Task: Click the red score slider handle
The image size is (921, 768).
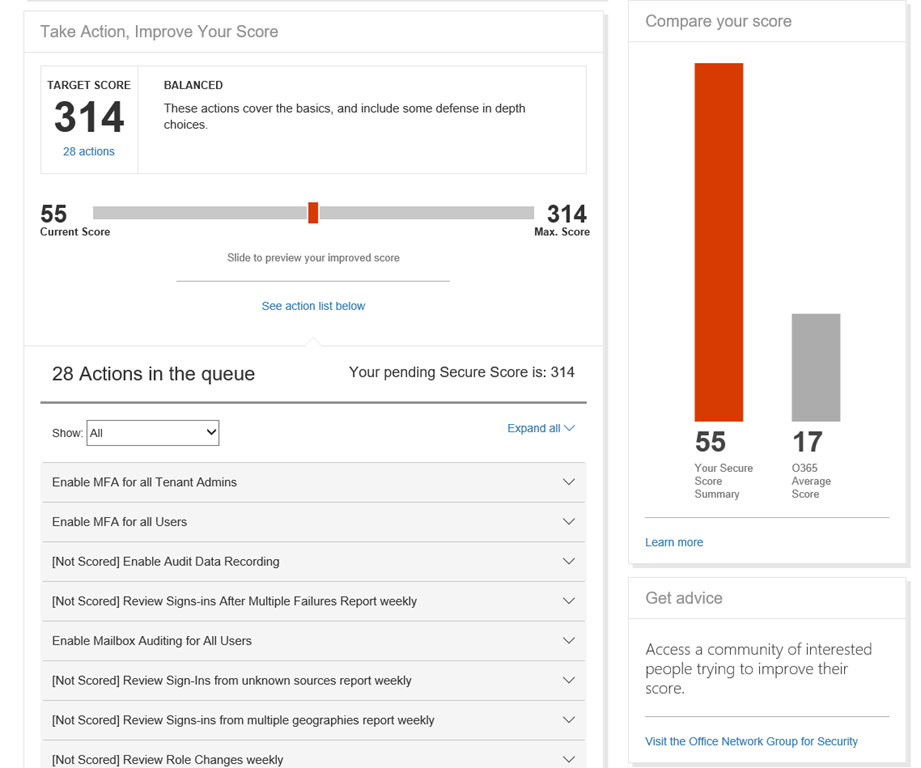Action: click(x=313, y=213)
